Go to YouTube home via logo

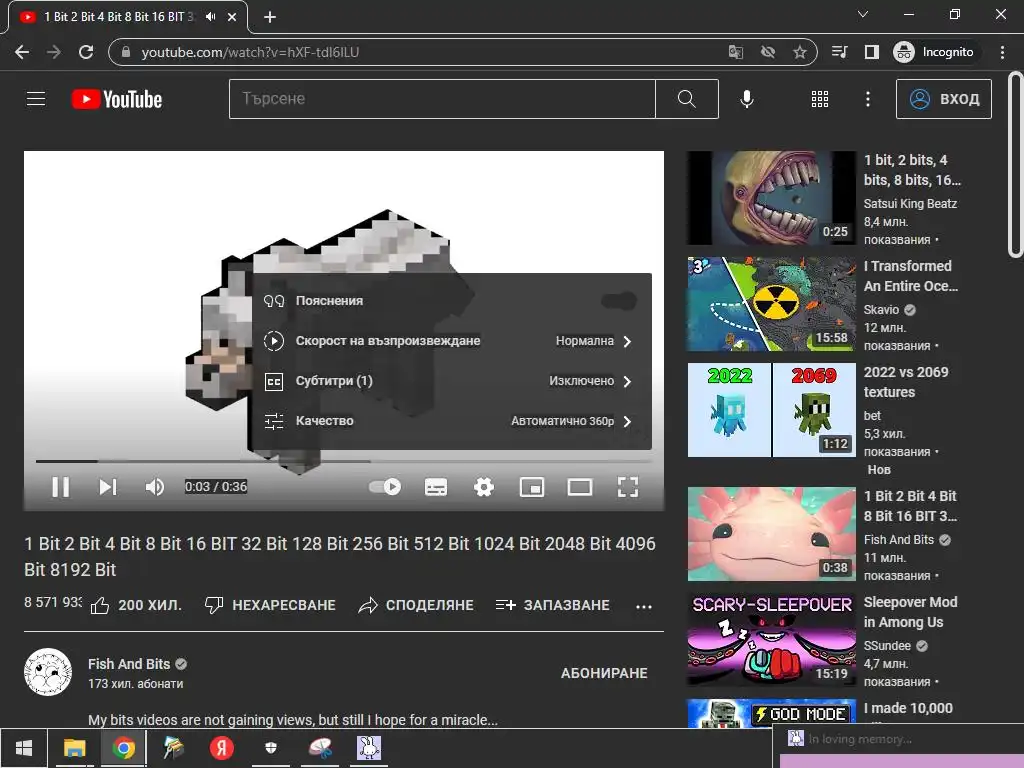tap(117, 99)
